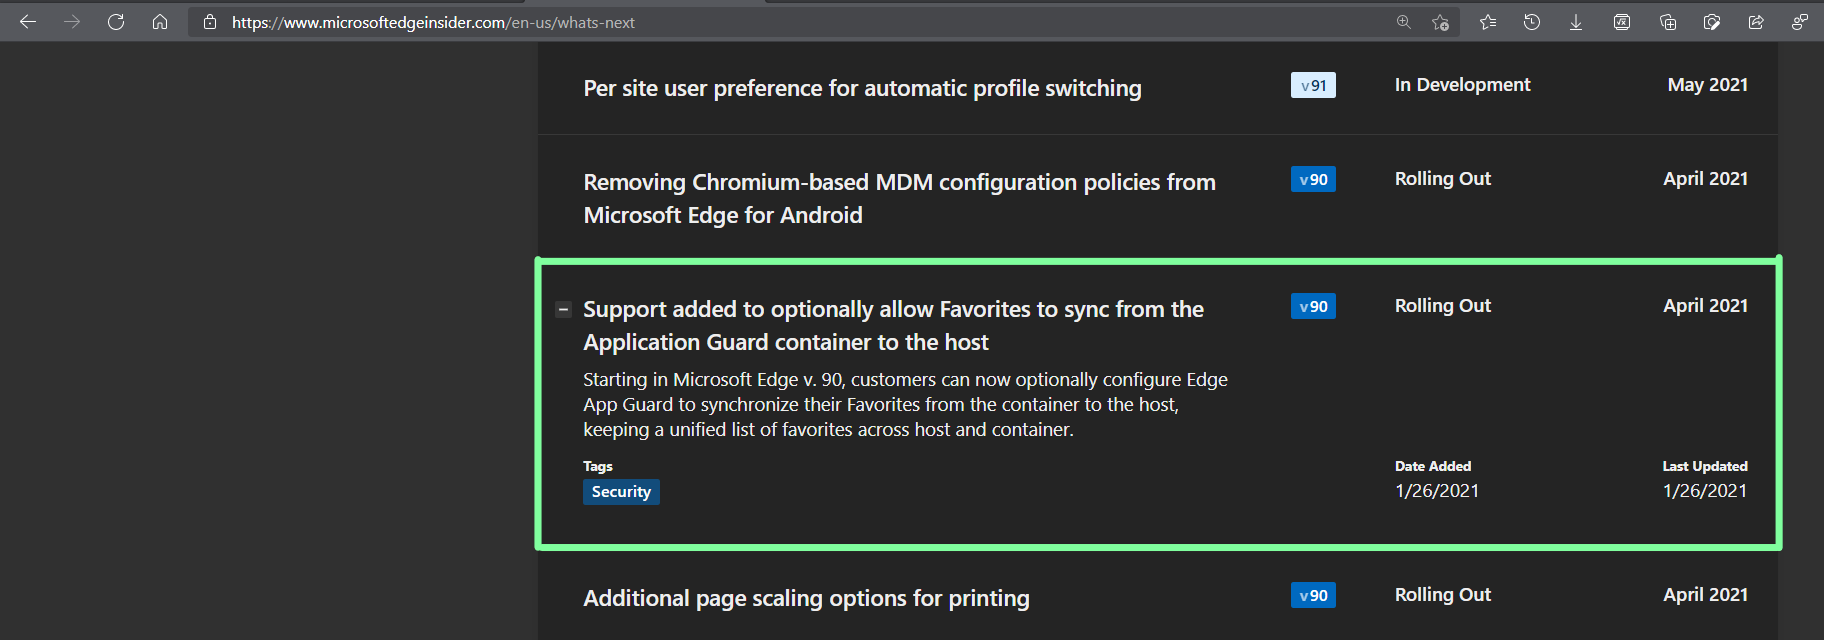This screenshot has height=640, width=1824.
Task: Expand 'Per site user preference for automatic profile switching'
Action: coord(862,88)
